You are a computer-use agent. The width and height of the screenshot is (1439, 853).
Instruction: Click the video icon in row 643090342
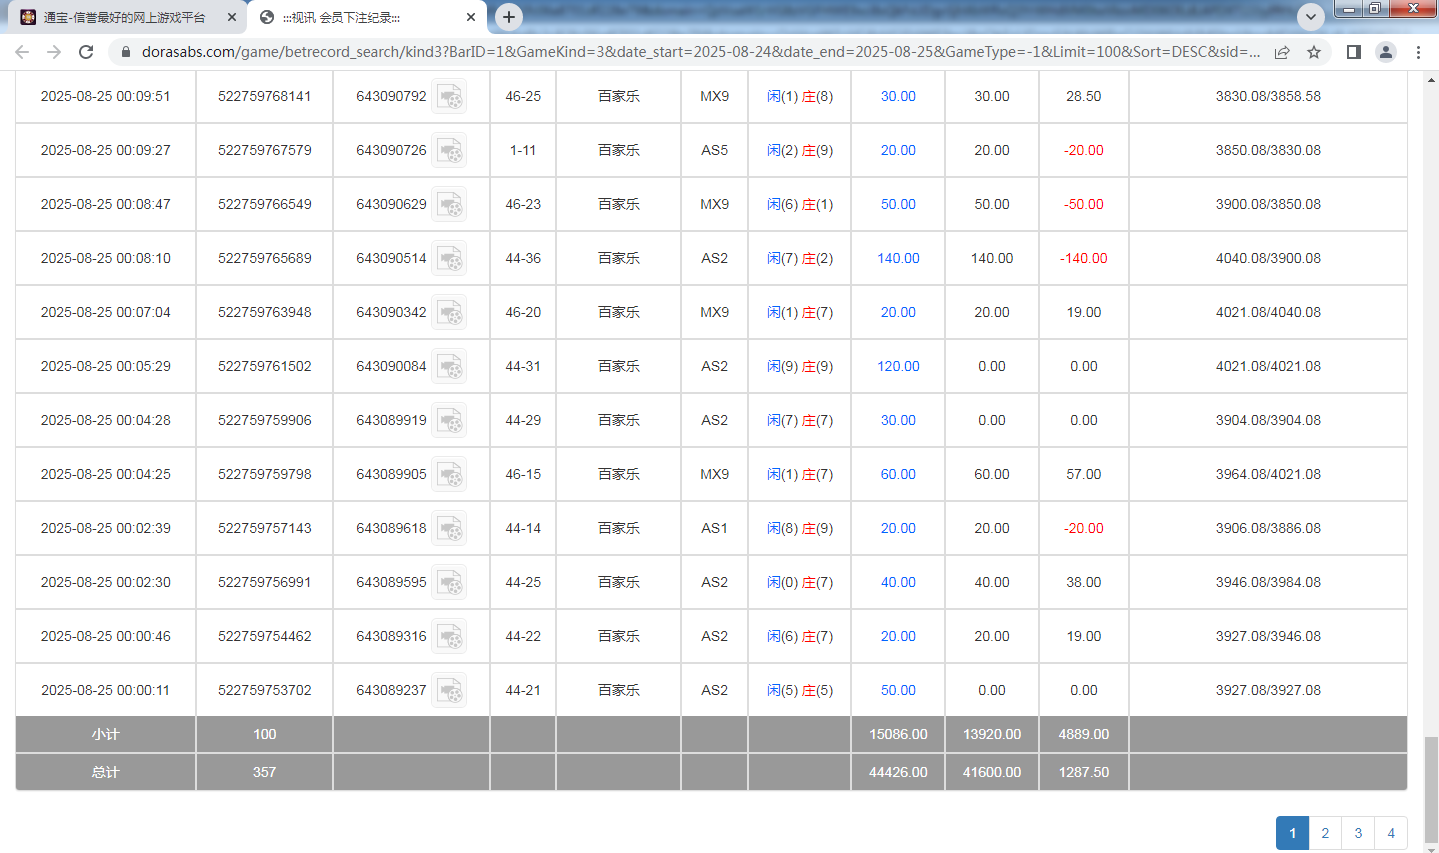click(x=450, y=311)
